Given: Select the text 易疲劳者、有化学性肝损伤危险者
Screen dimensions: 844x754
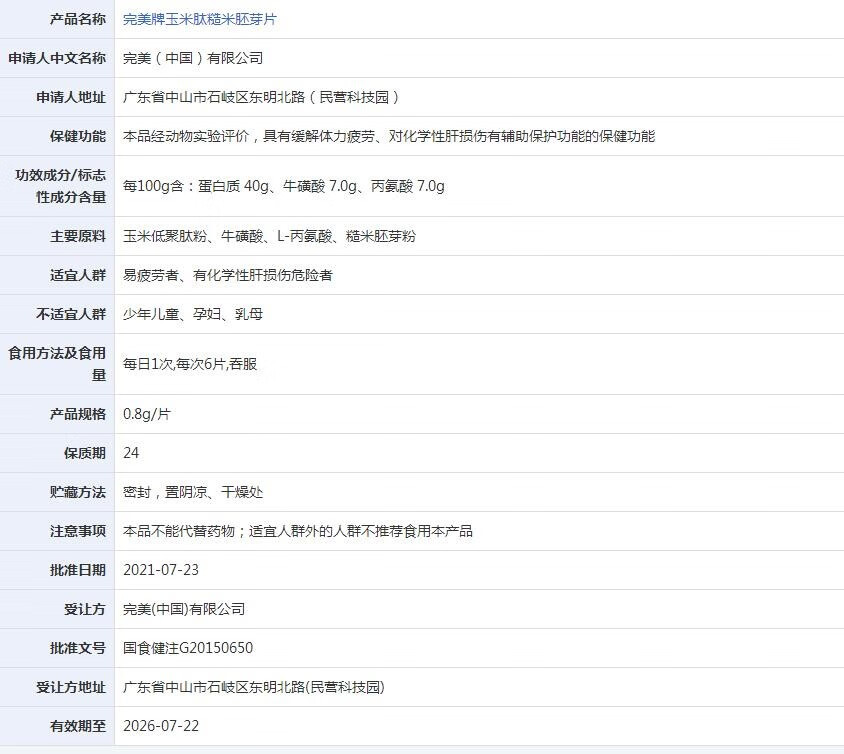Looking at the screenshot, I should pyautogui.click(x=228, y=275).
